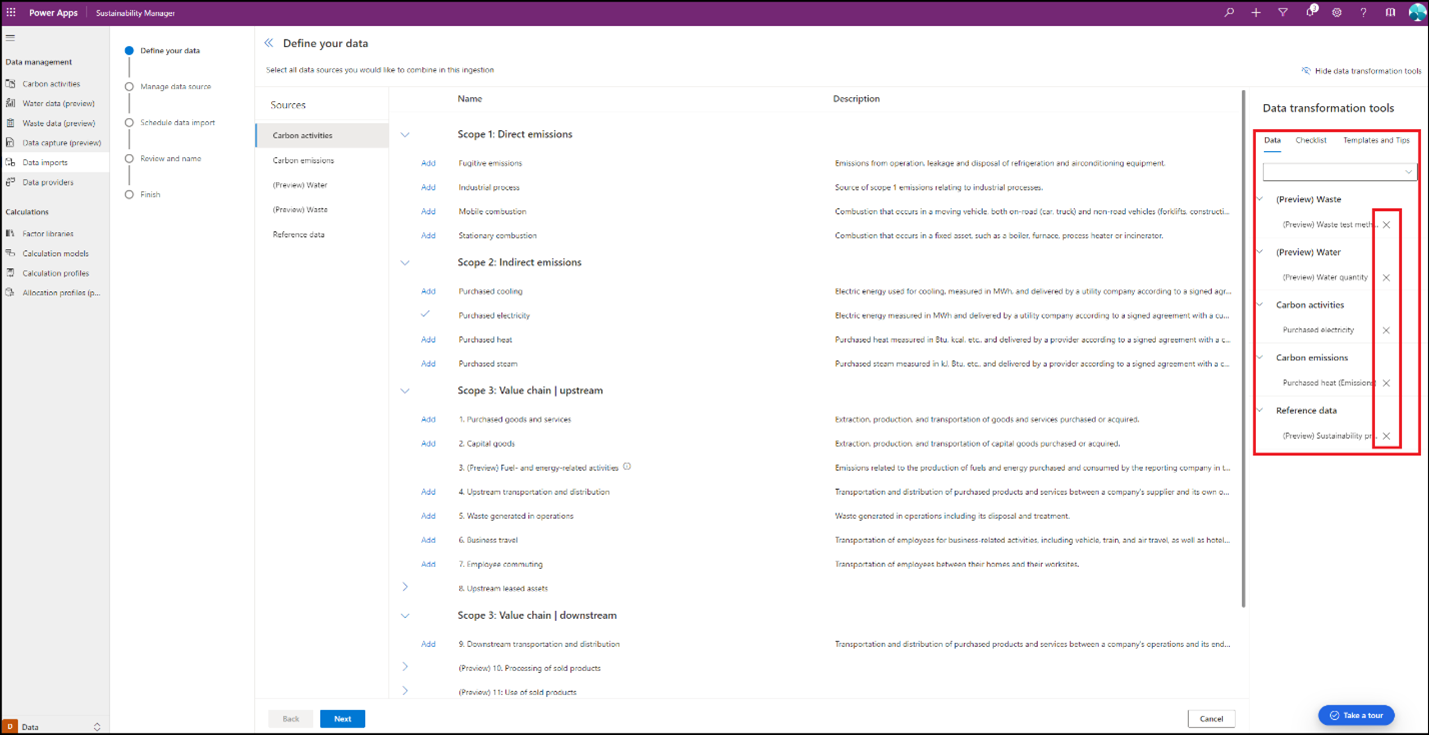This screenshot has height=735, width=1429.
Task: Click the Name column header
Action: pyautogui.click(x=470, y=99)
